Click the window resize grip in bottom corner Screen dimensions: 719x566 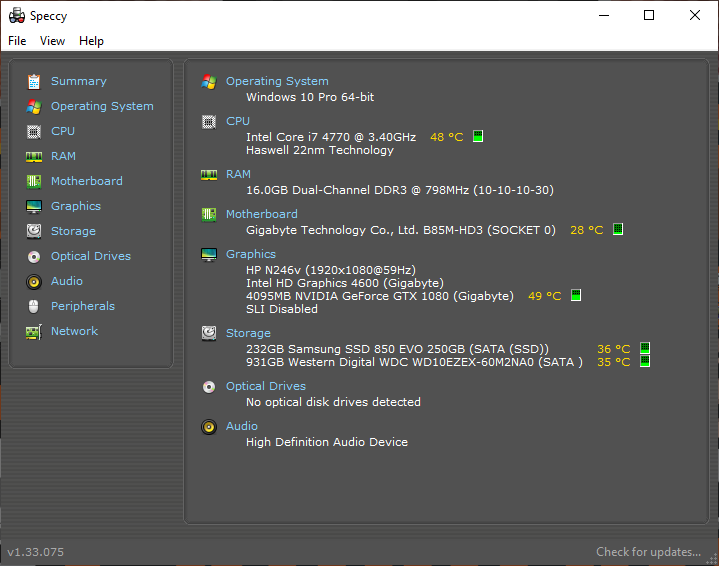point(712,559)
